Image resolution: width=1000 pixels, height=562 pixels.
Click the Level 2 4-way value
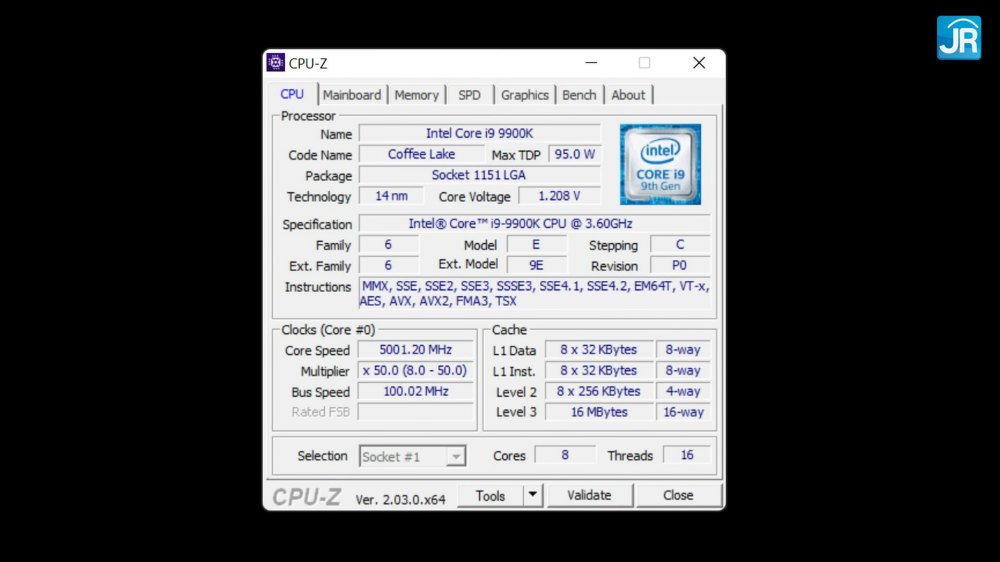click(x=683, y=392)
